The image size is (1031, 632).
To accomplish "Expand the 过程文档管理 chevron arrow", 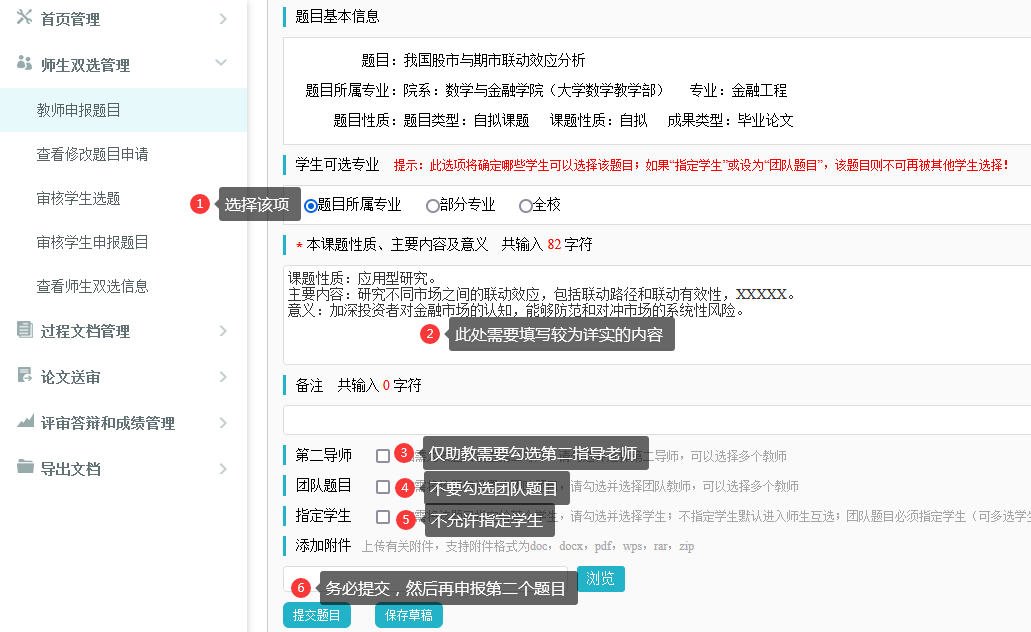I will click(x=222, y=331).
